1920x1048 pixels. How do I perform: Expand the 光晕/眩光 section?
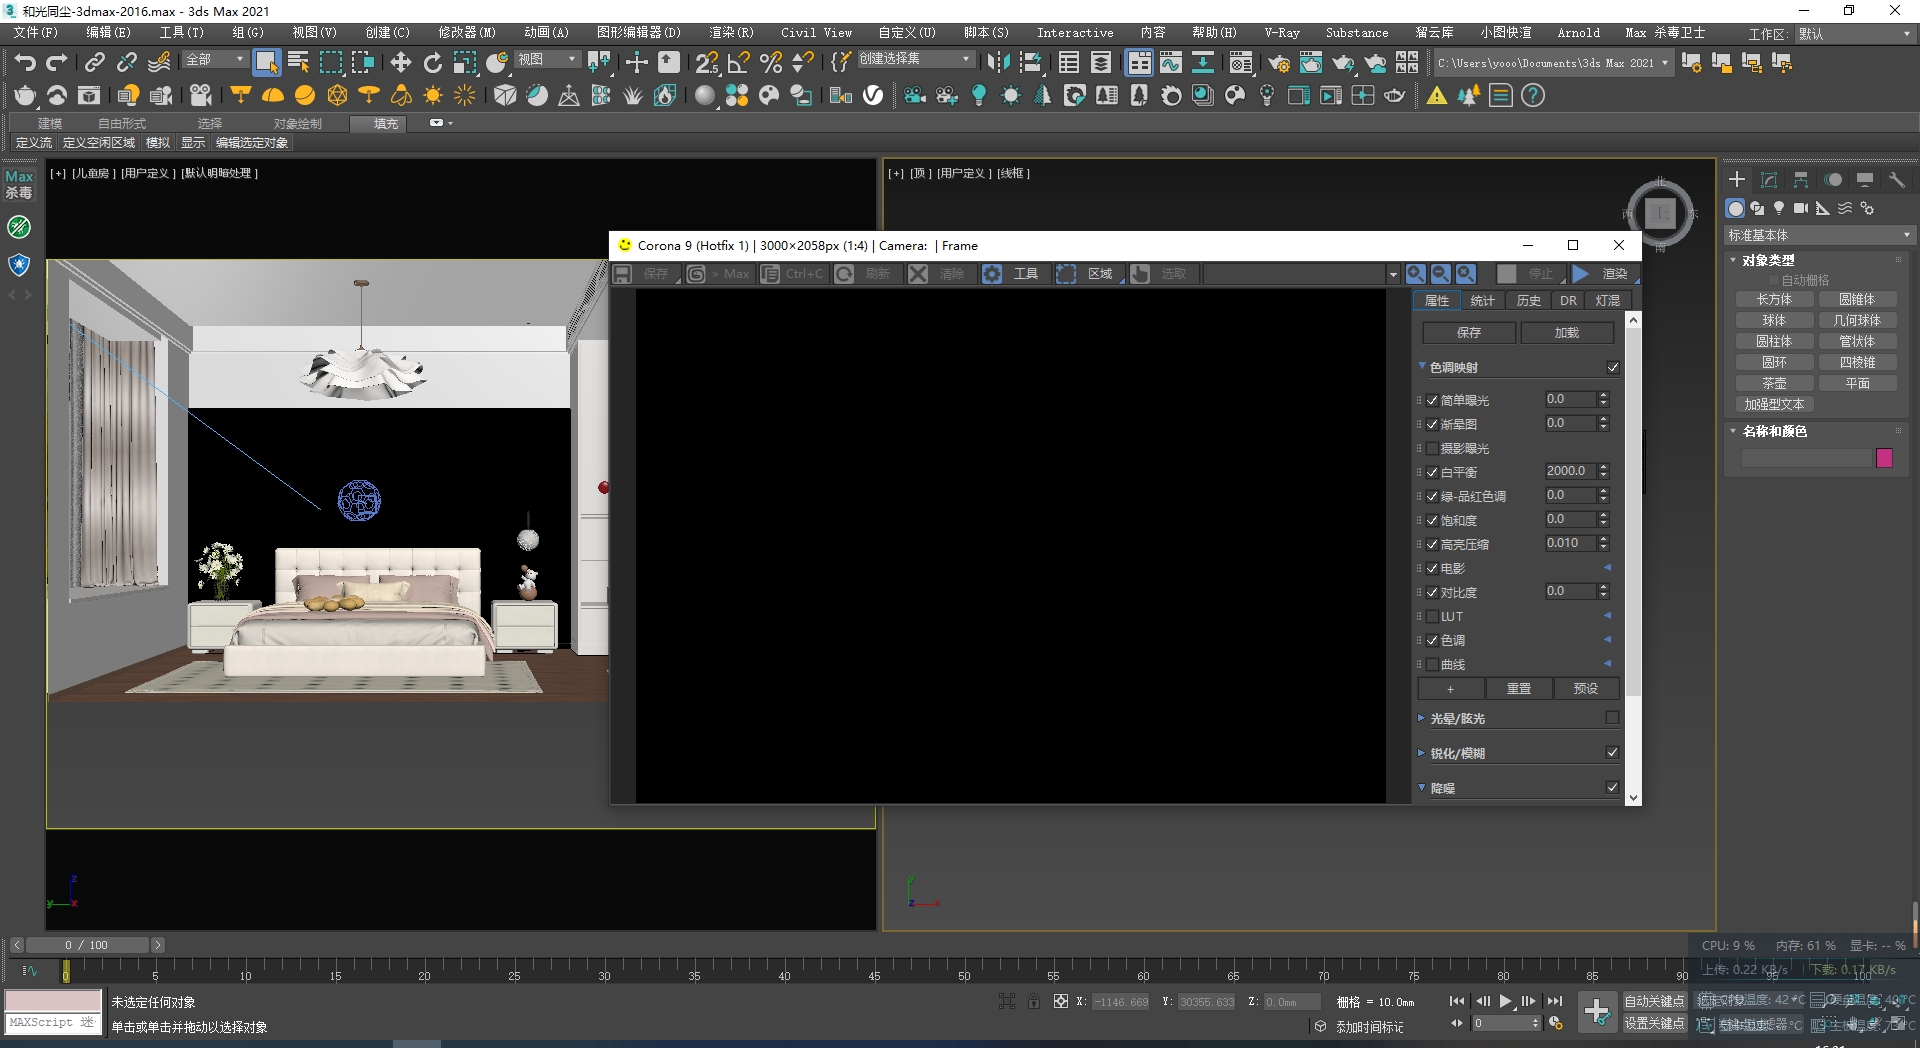(1422, 718)
